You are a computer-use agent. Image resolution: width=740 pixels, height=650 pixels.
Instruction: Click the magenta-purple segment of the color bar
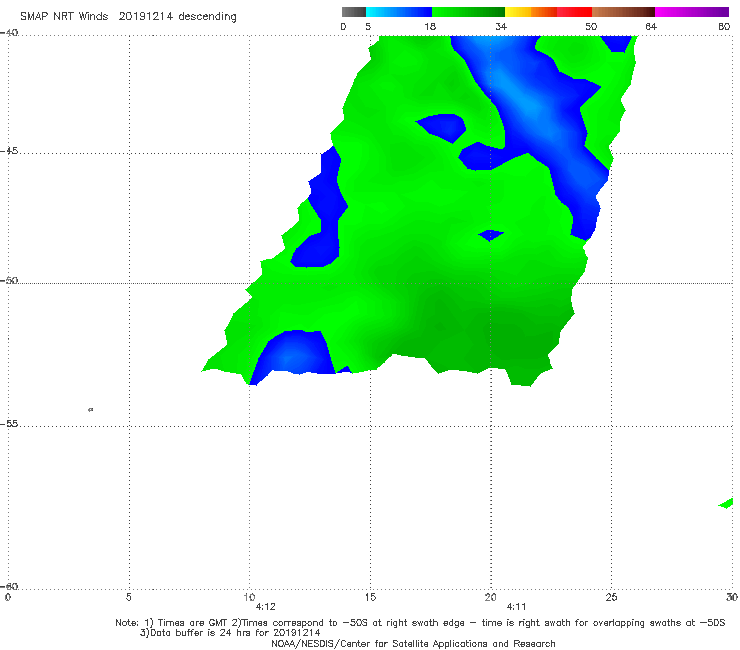pyautogui.click(x=692, y=12)
